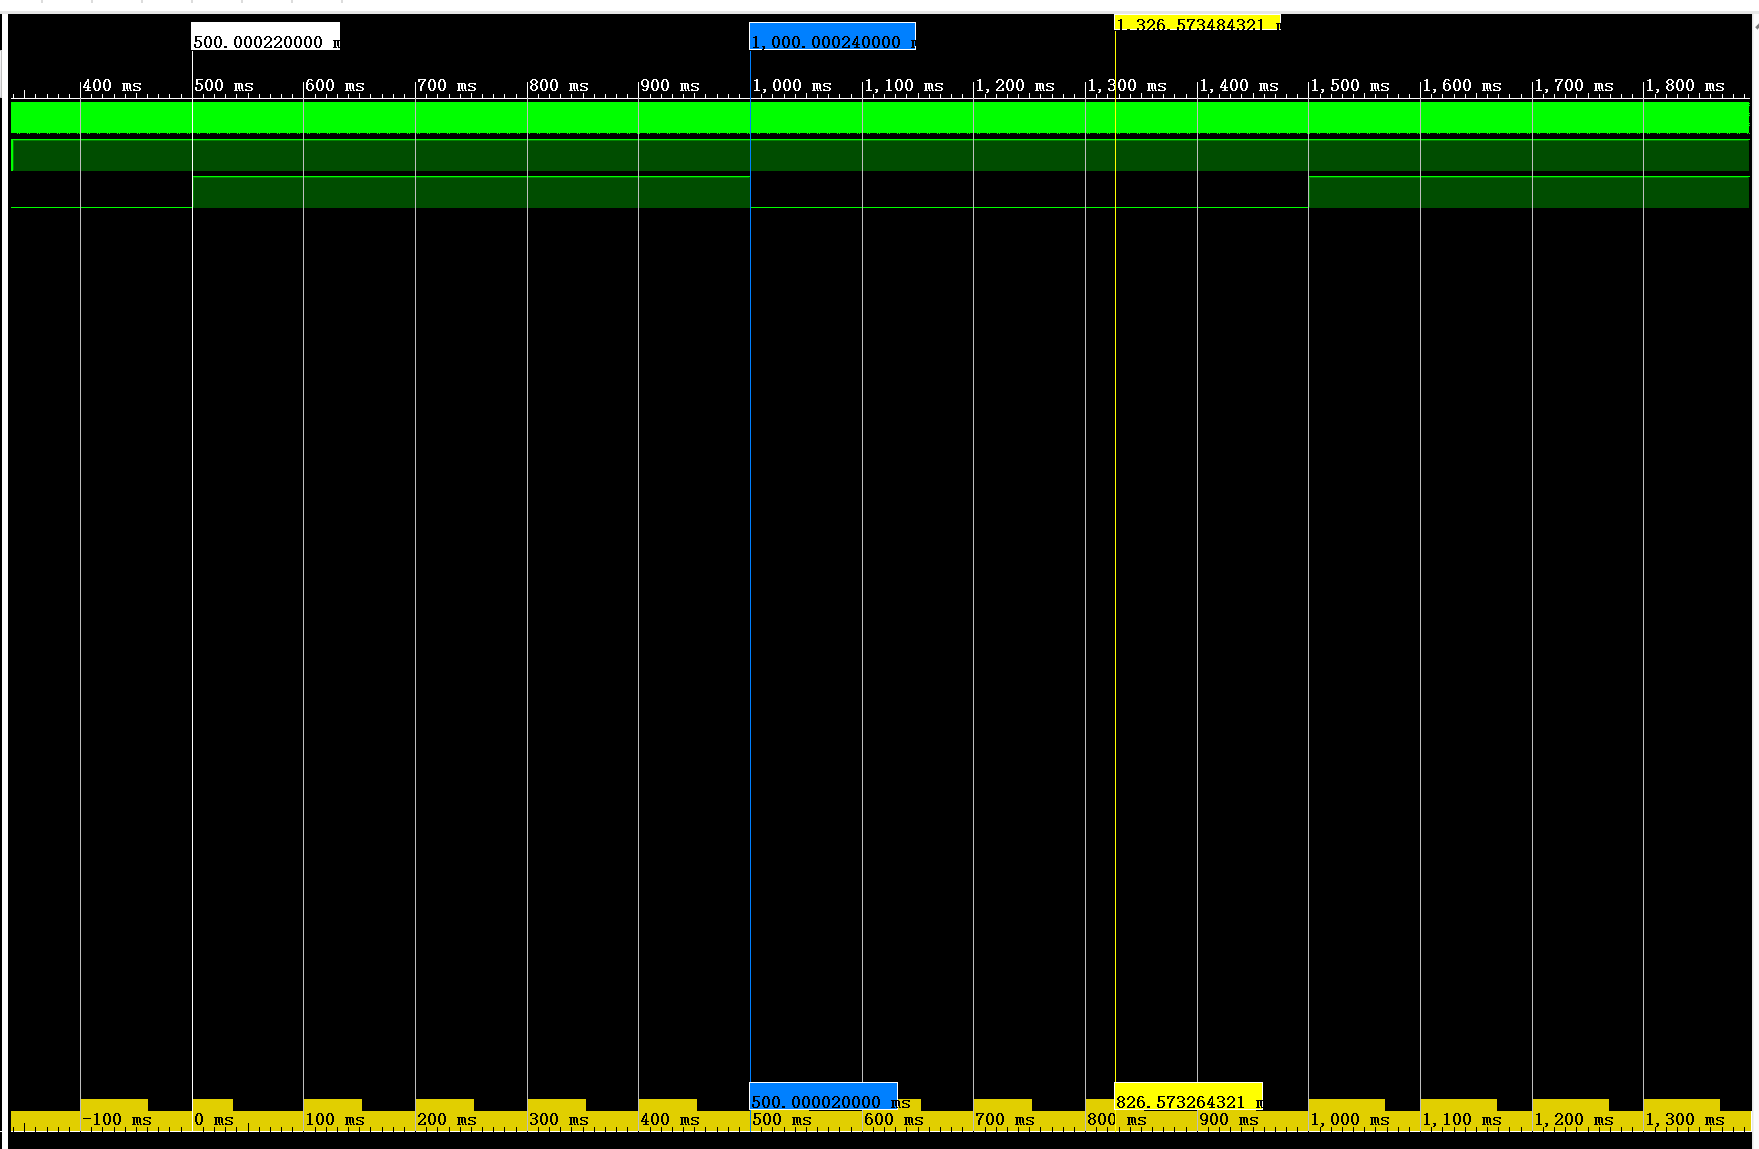Click the -100 ms label on the yellow ruler
The image size is (1759, 1149).
(x=116, y=1120)
